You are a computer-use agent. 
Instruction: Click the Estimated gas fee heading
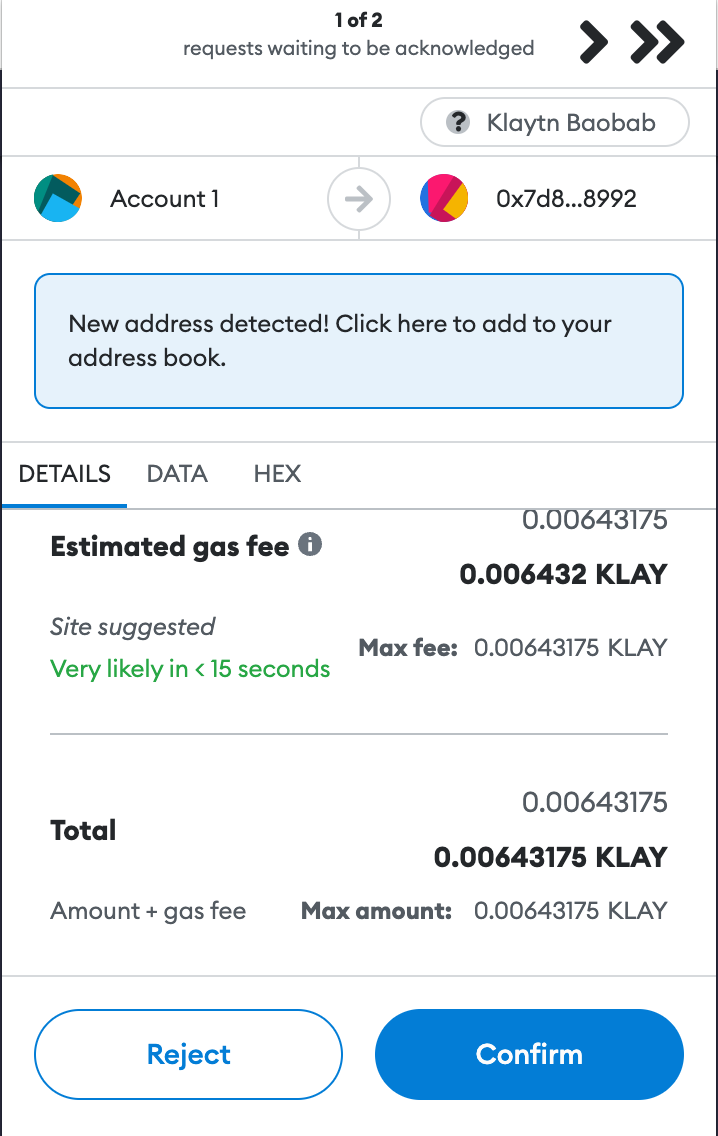click(x=170, y=546)
